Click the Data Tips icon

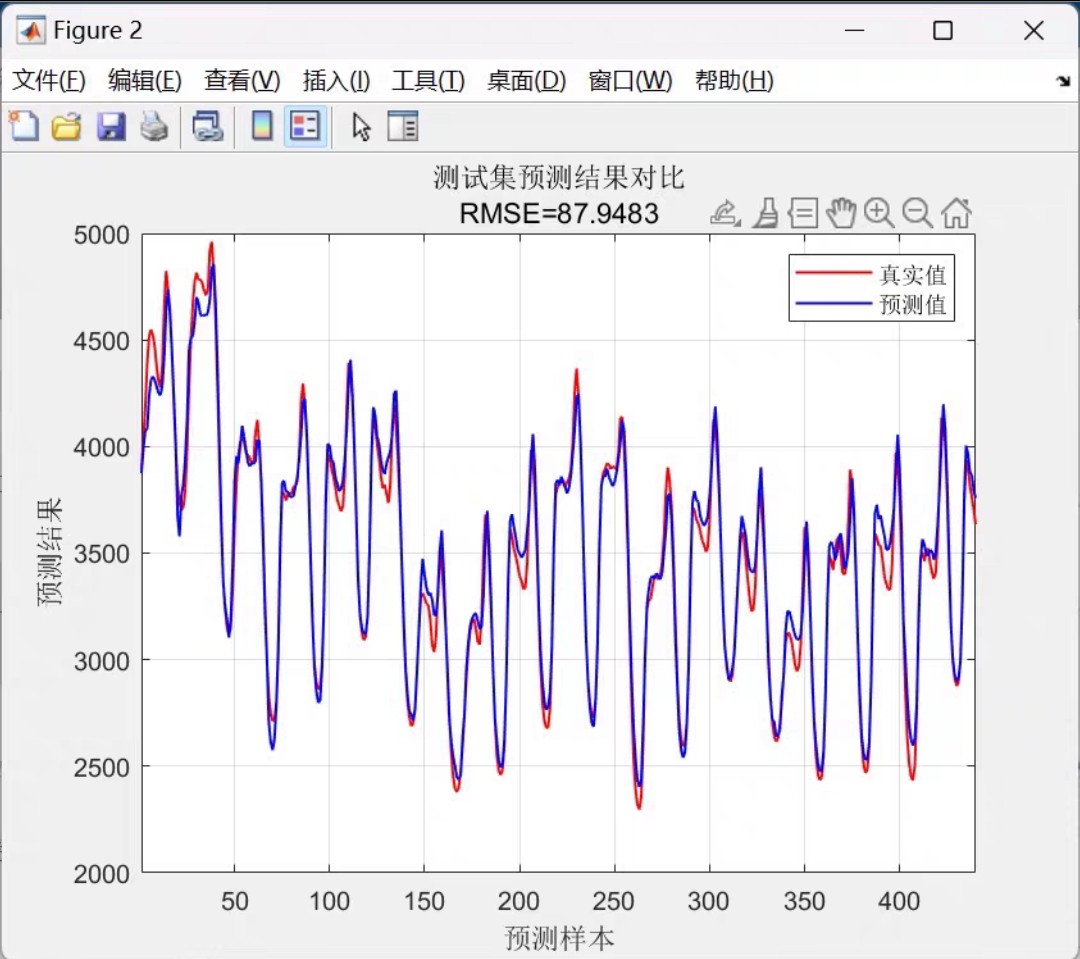pos(803,213)
